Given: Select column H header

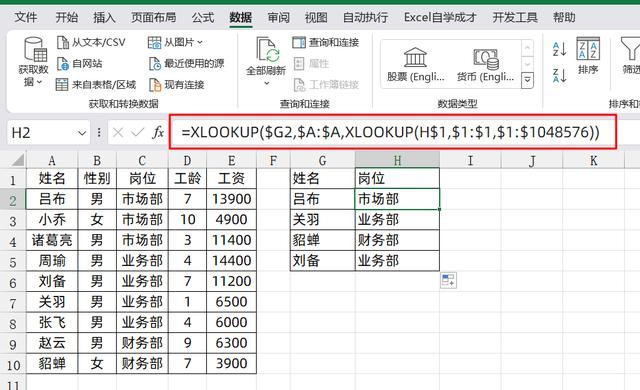Looking at the screenshot, I should pos(397,160).
